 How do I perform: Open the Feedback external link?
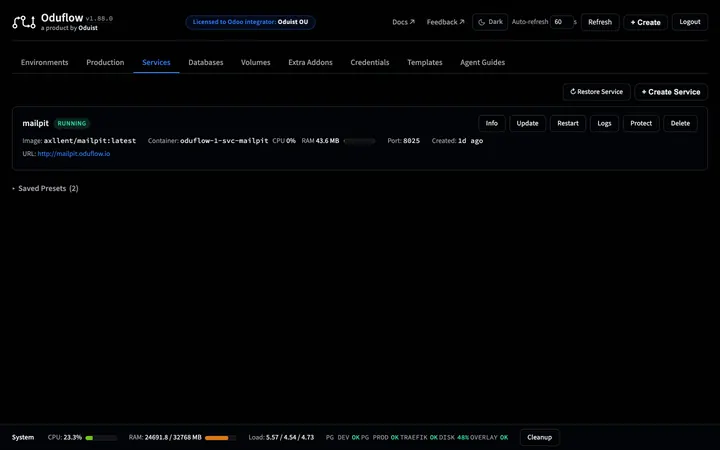(x=445, y=22)
